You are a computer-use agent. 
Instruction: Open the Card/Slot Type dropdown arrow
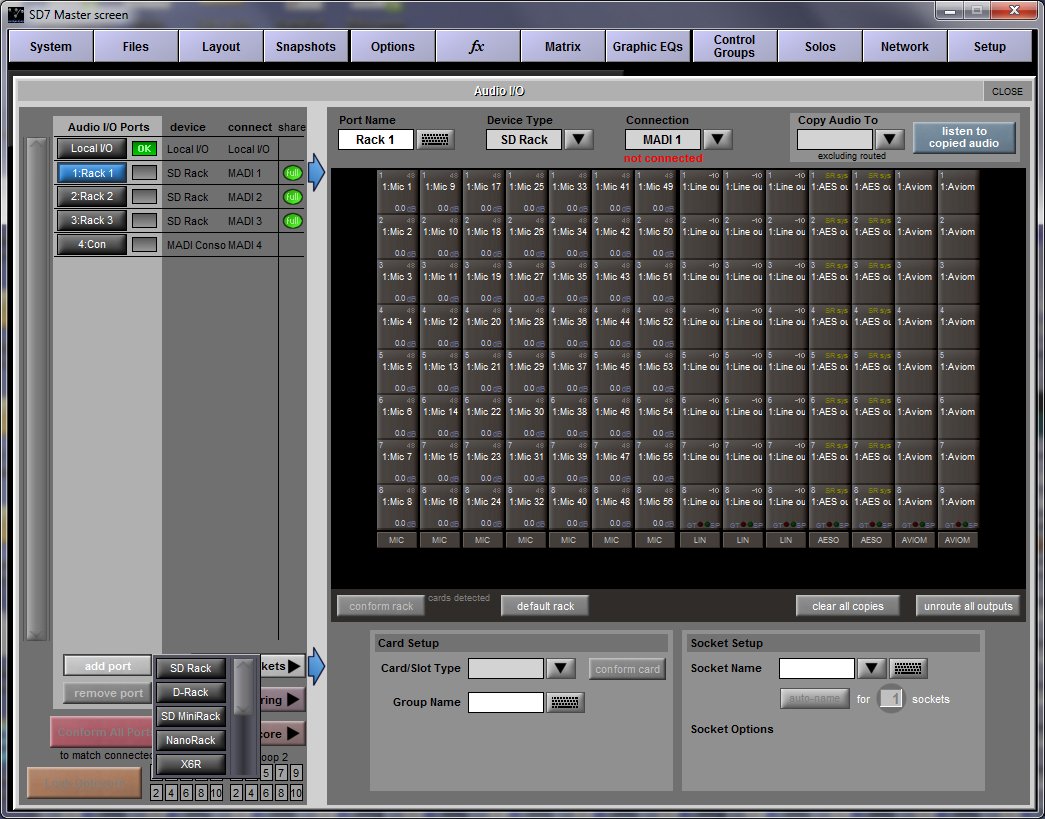click(x=560, y=668)
